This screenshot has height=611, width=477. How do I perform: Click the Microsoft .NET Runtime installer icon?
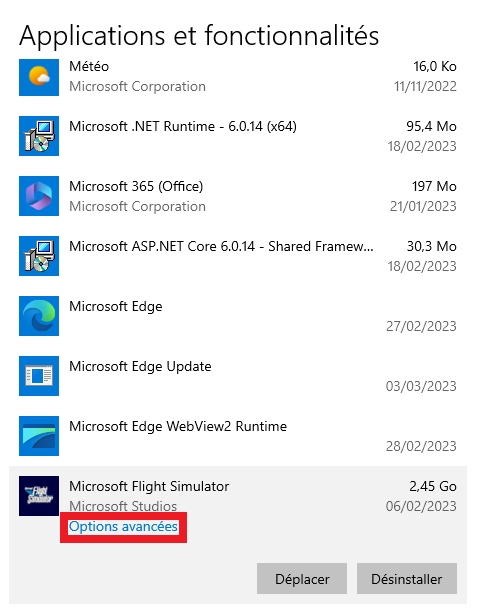pos(39,136)
